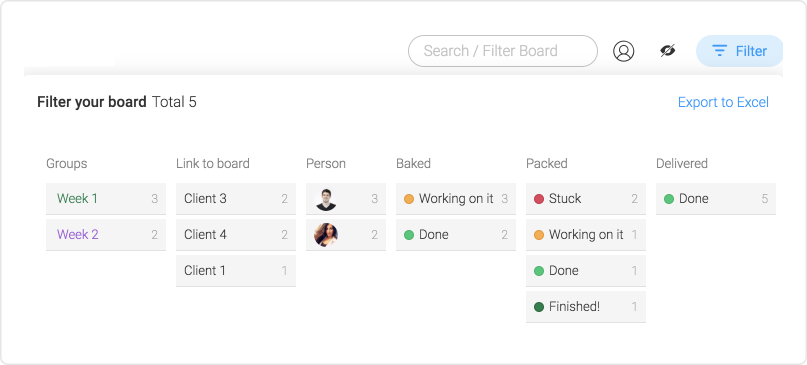The image size is (807, 365).
Task: Click the person filter icon in the toolbar
Action: pos(623,51)
